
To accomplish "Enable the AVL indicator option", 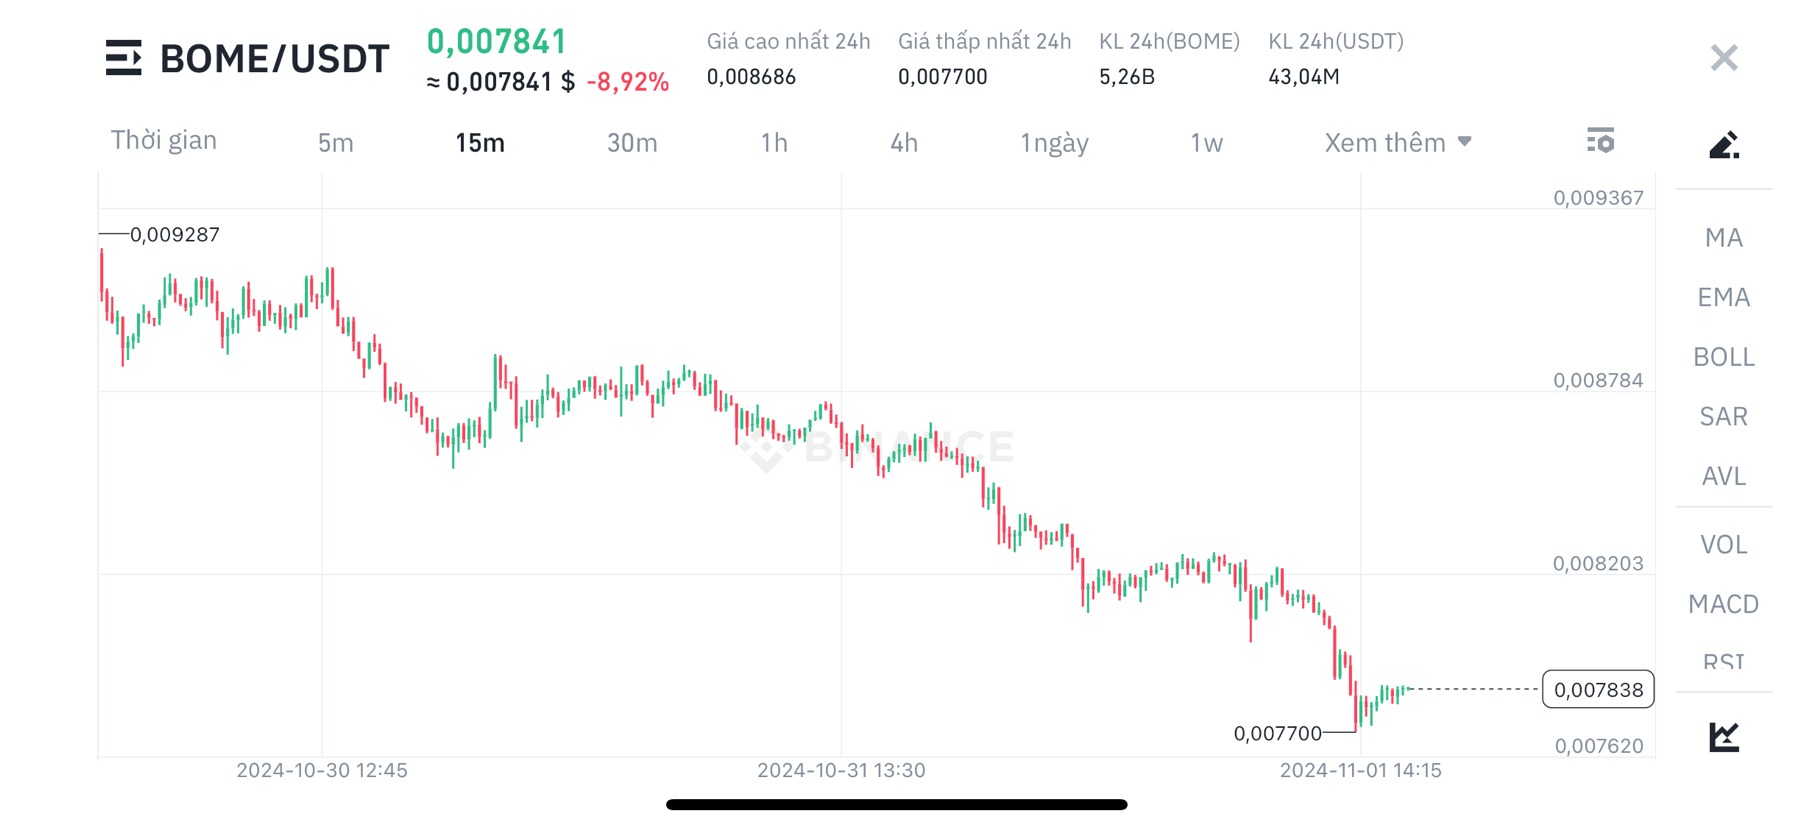I will point(1723,477).
